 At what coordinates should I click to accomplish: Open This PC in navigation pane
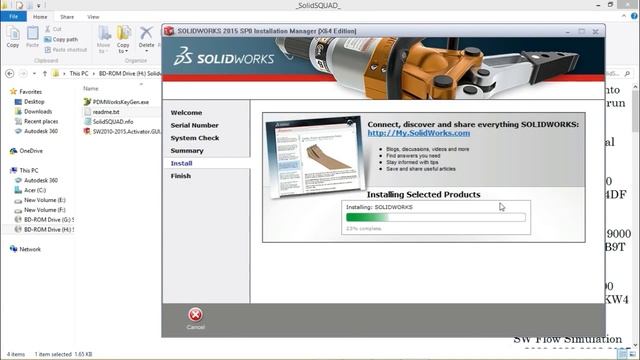[24, 170]
